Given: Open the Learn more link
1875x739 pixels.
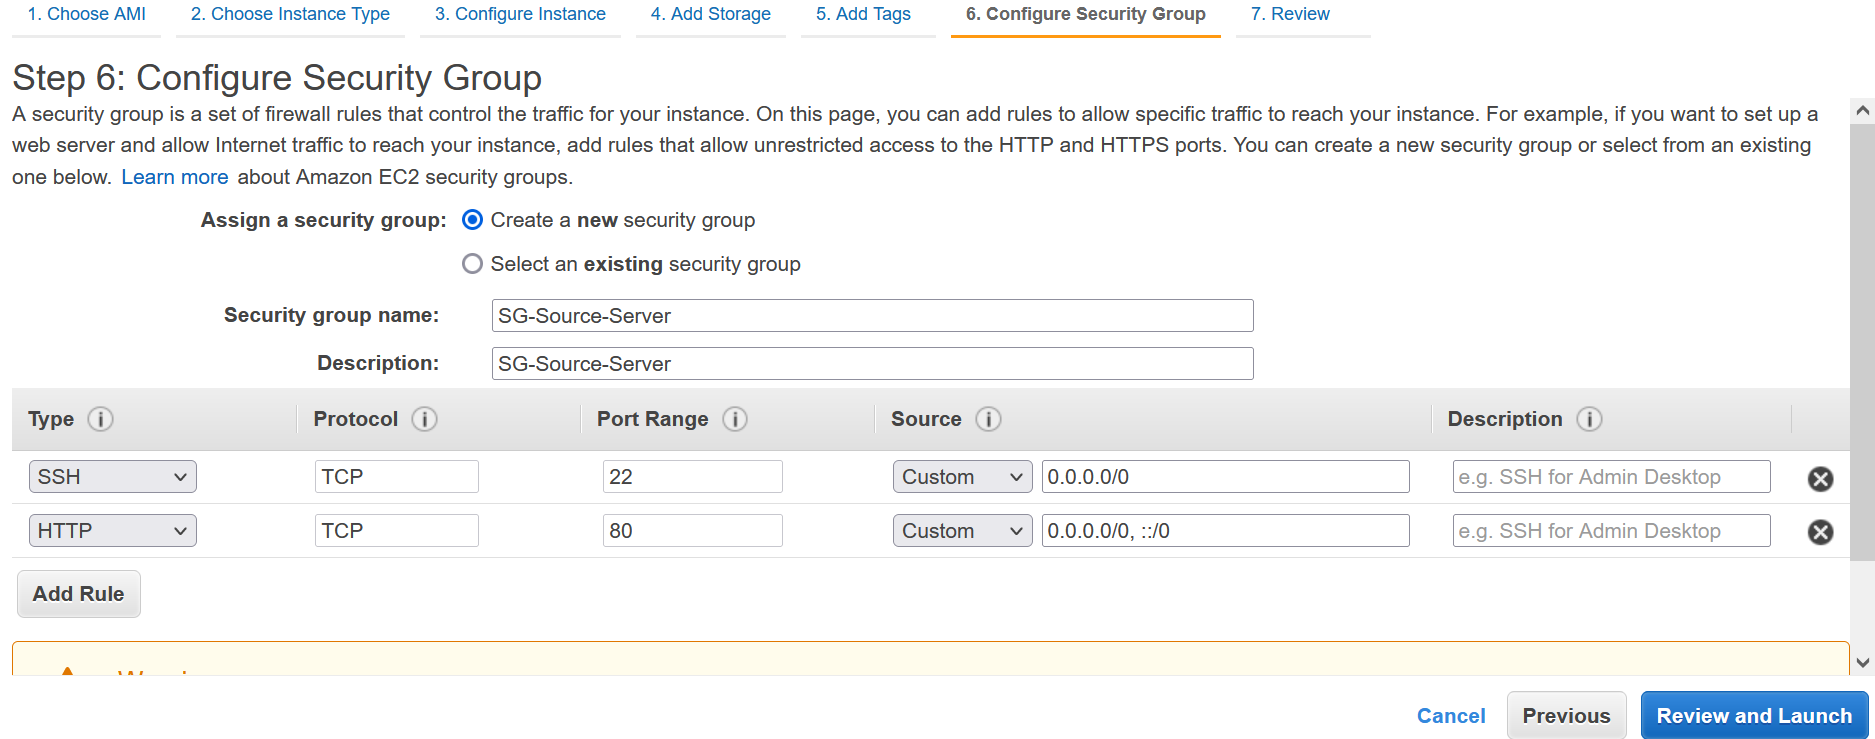Looking at the screenshot, I should pos(175,177).
